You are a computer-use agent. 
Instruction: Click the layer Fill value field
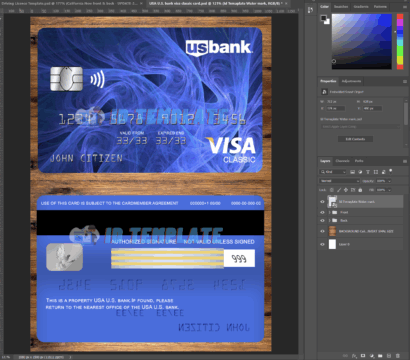click(381, 190)
